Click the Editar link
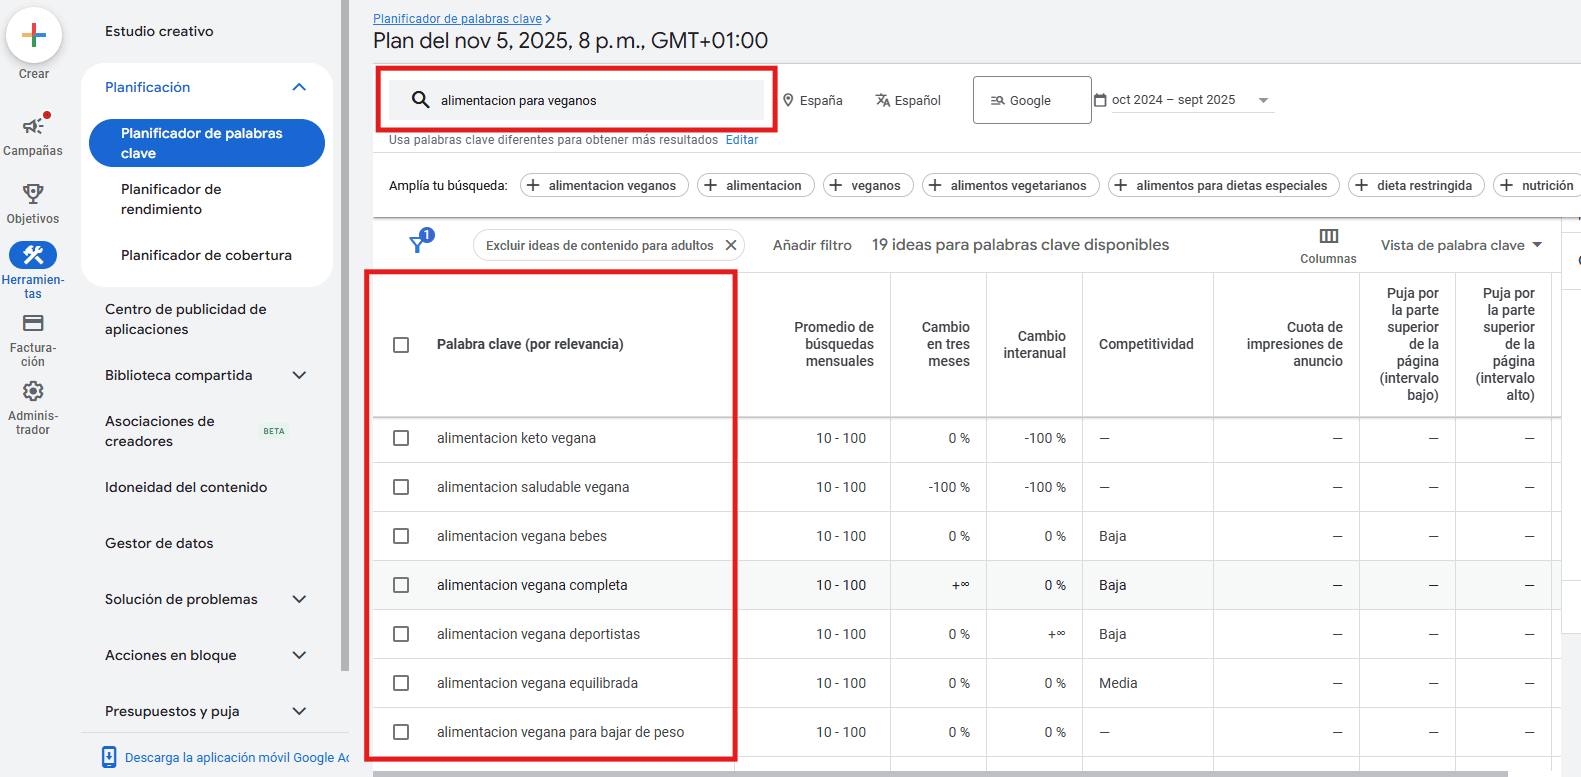1581x777 pixels. click(x=741, y=140)
